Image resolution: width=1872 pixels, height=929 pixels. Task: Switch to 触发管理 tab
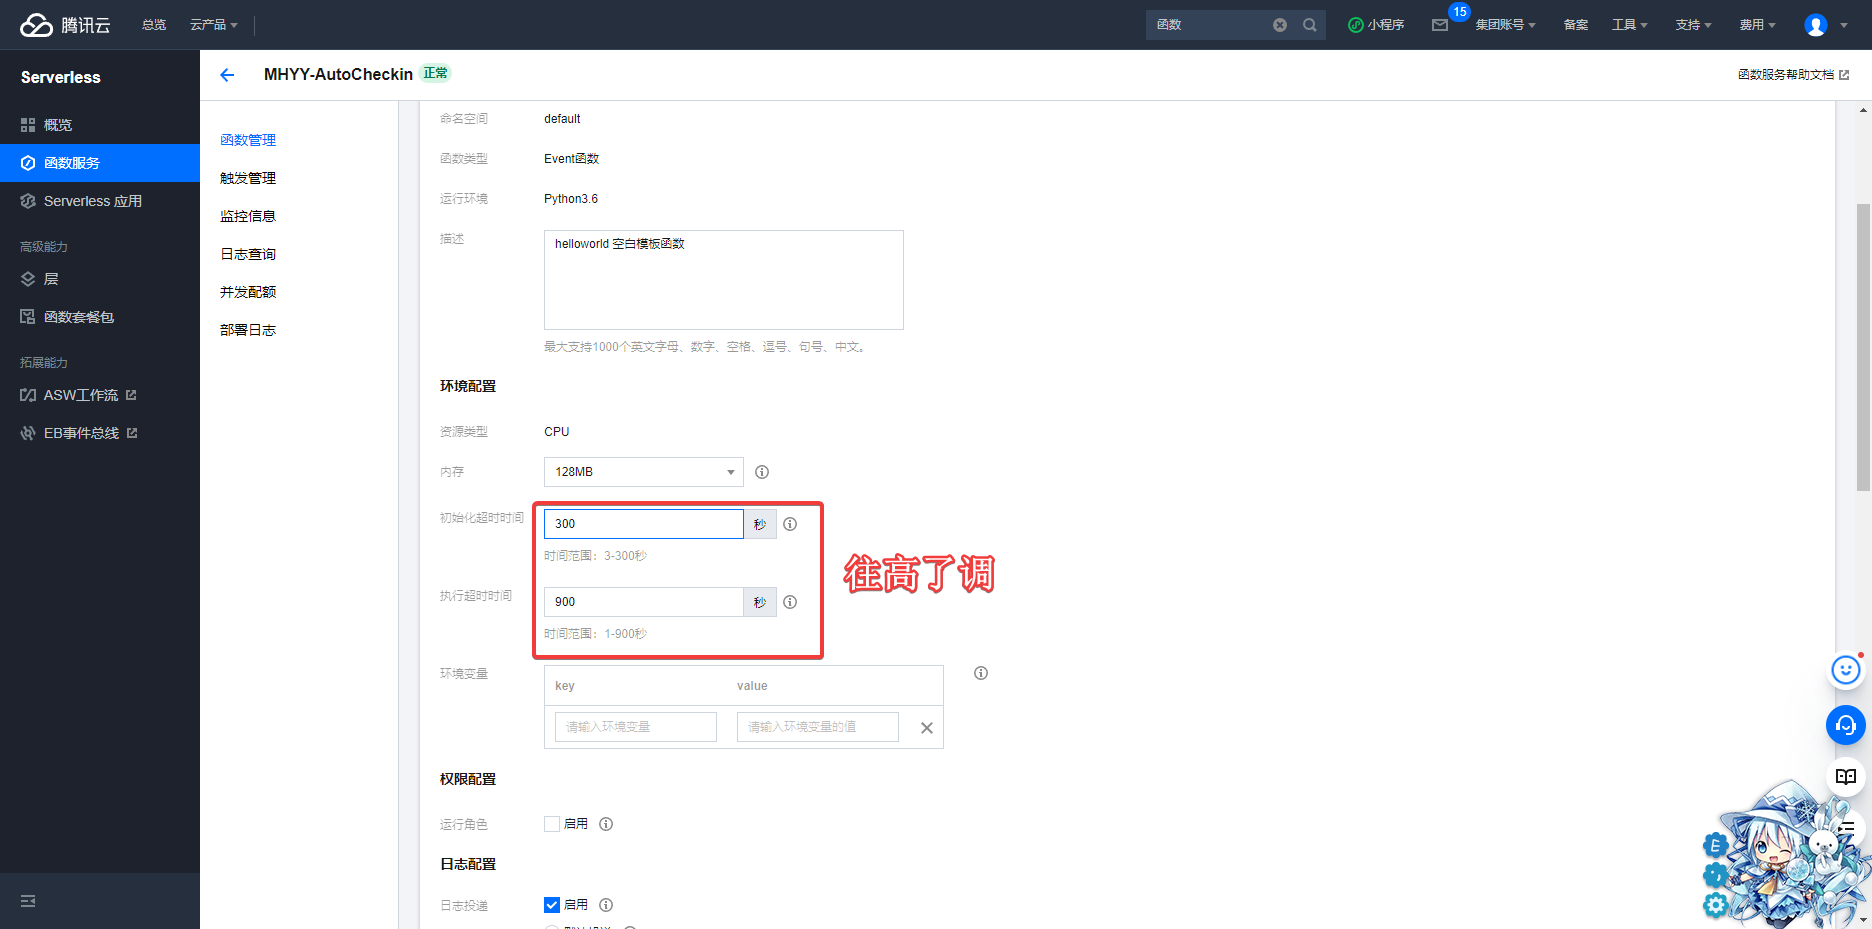(x=248, y=178)
